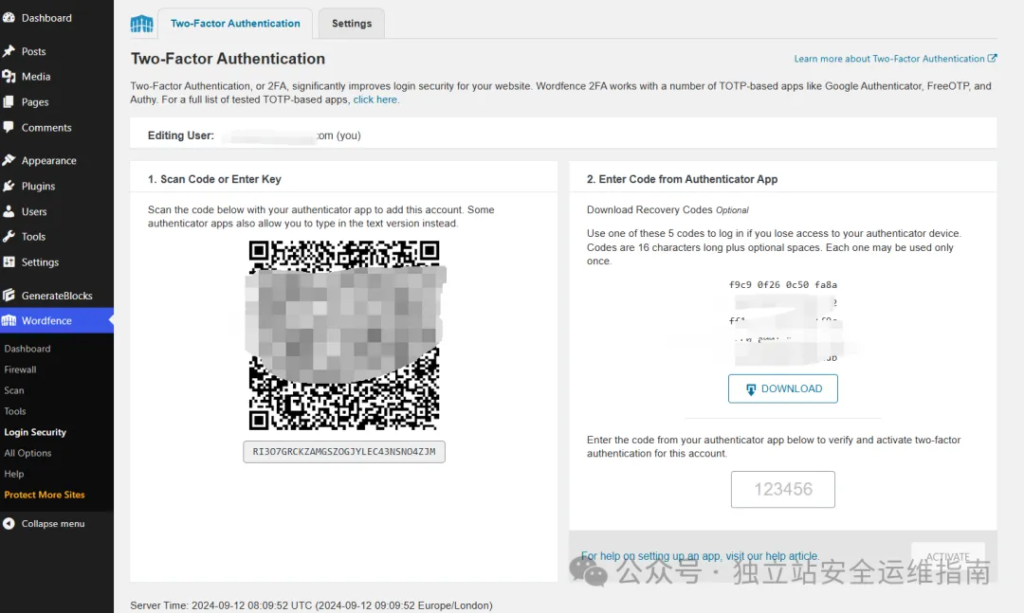Click the Server Time text at bottom
This screenshot has width=1024, height=613.
311,605
